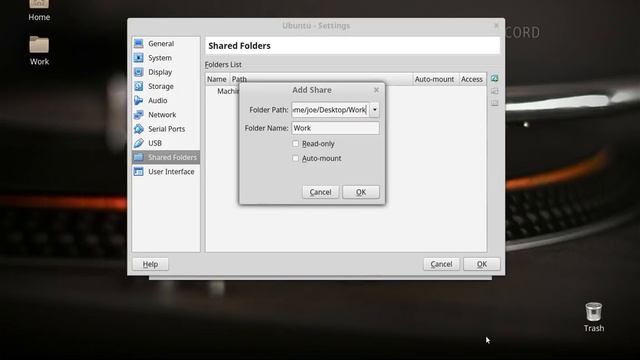640x360 pixels.
Task: Open Serial Ports settings category
Action: point(166,129)
